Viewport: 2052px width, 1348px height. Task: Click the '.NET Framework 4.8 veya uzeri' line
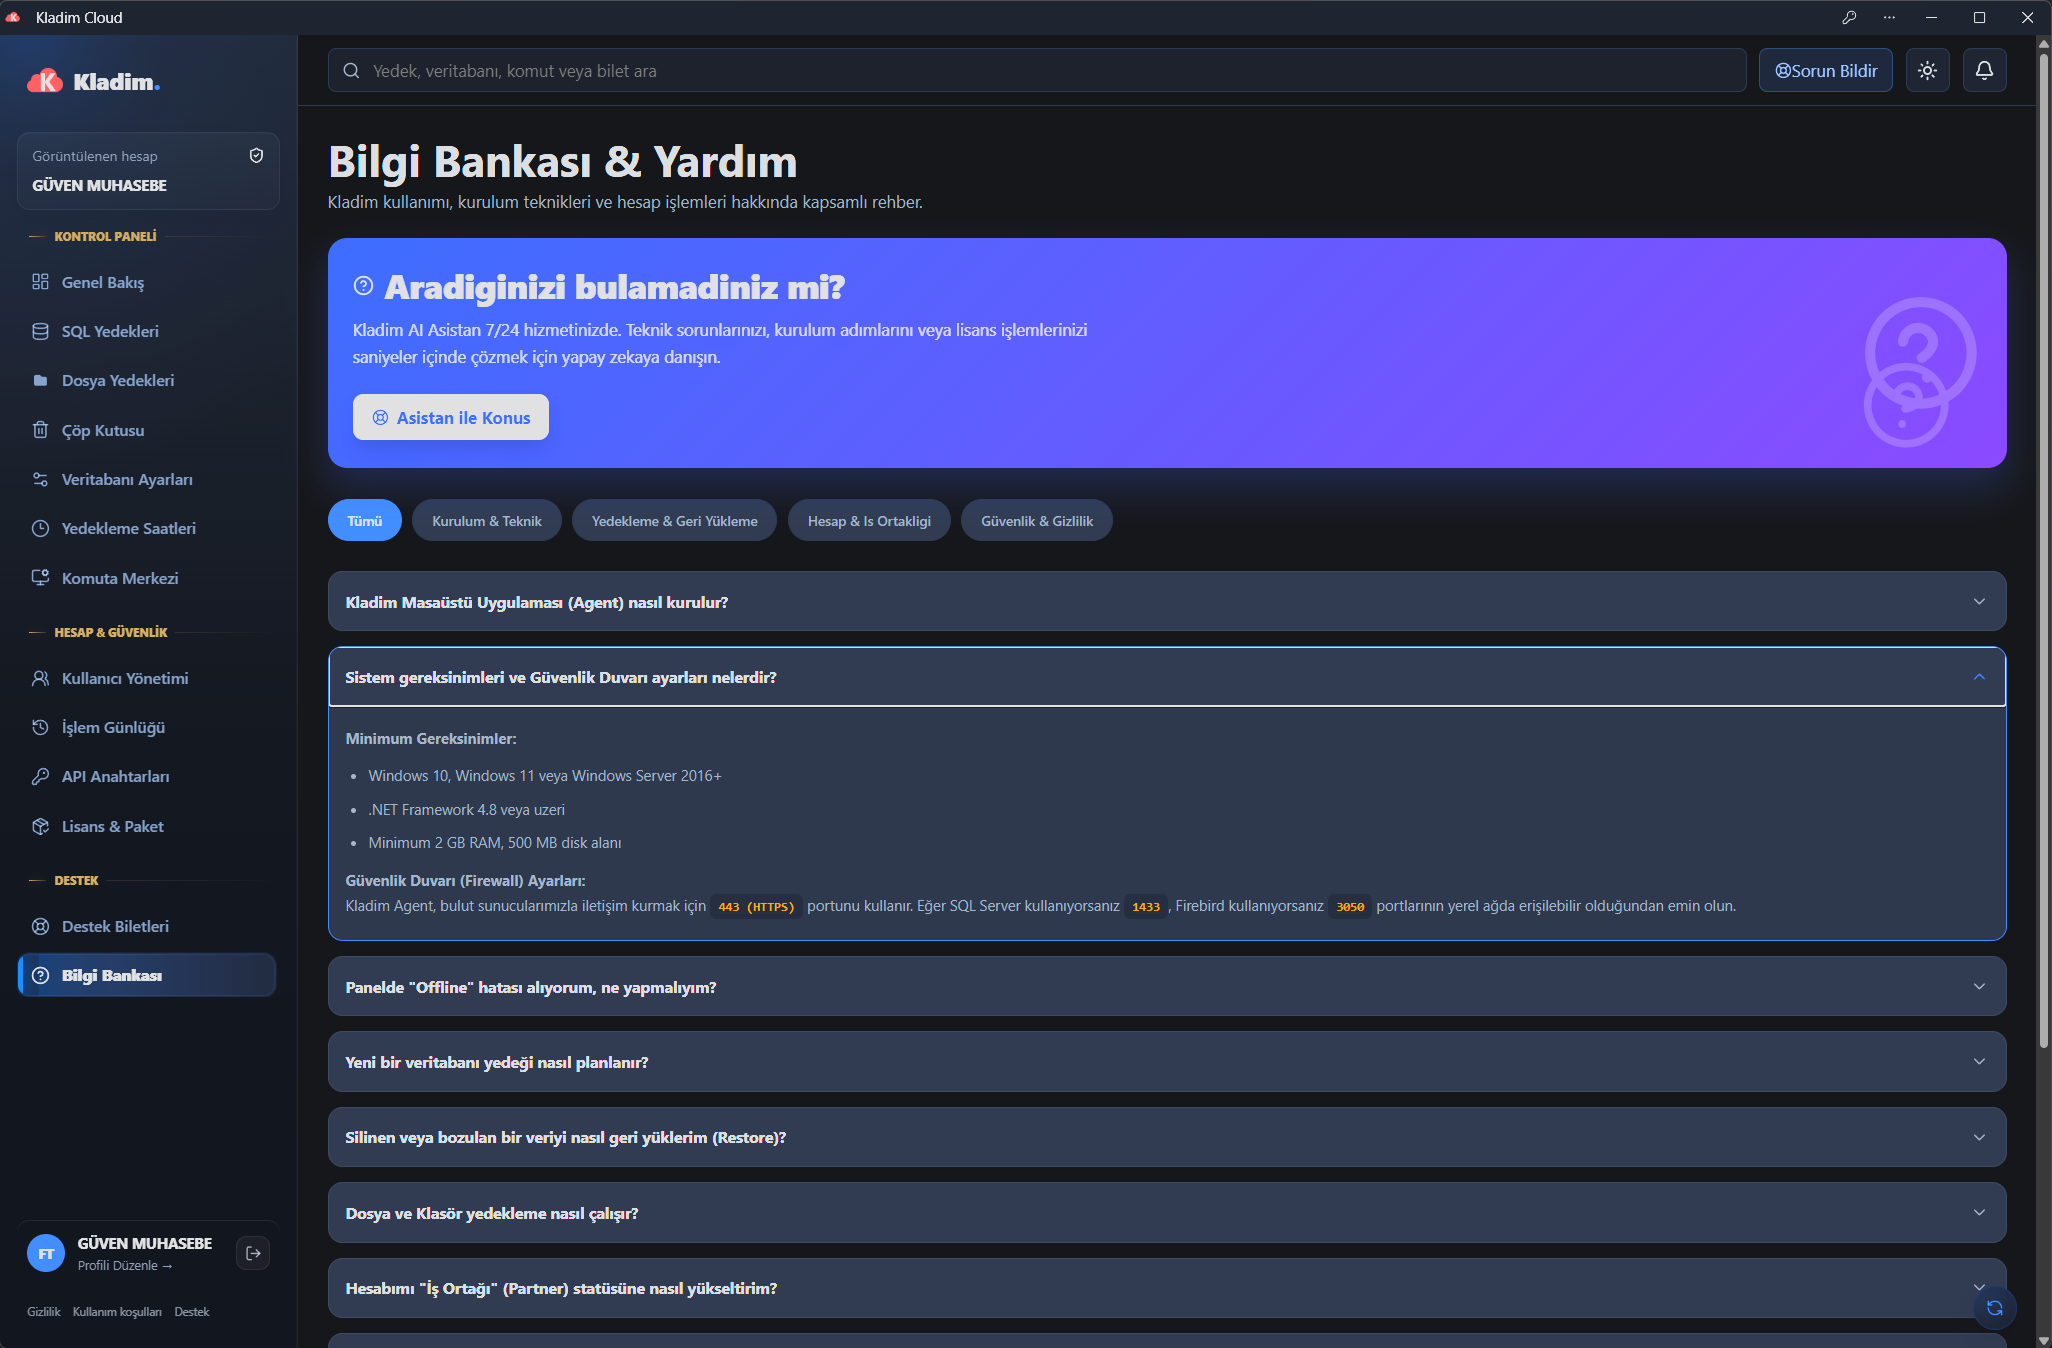click(x=467, y=809)
